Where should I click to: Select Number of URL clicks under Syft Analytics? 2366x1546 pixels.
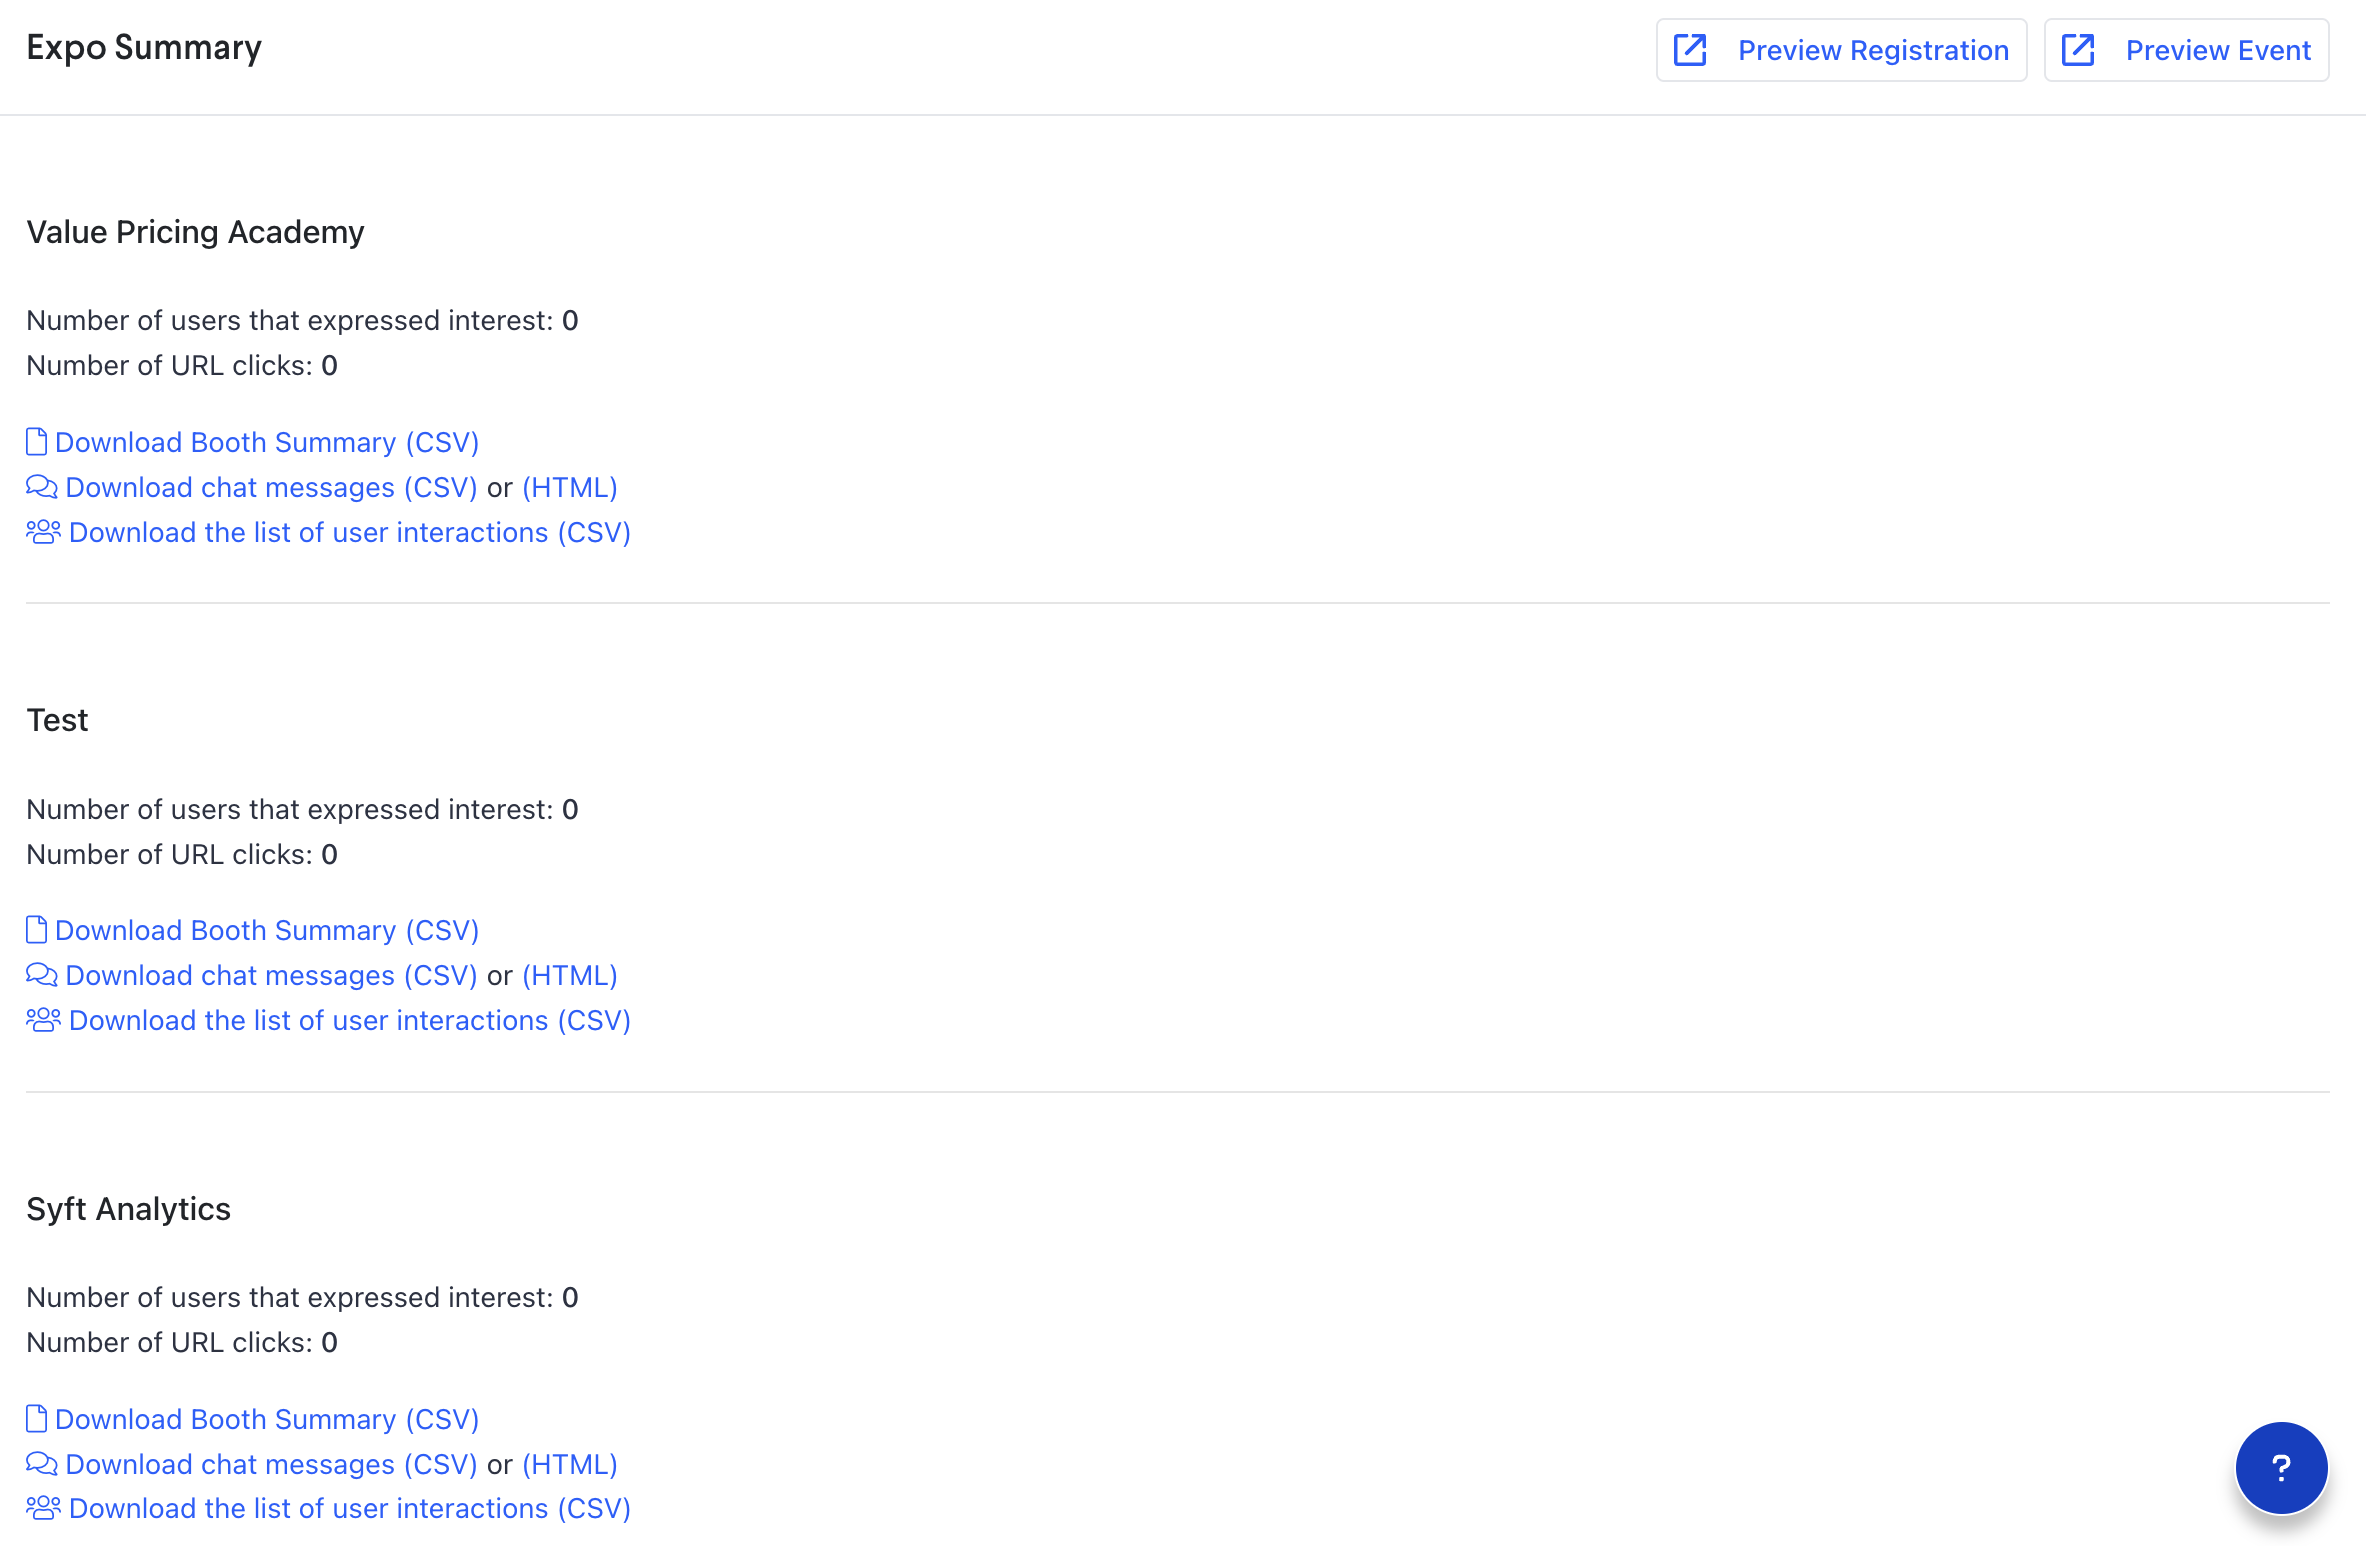tap(182, 1342)
